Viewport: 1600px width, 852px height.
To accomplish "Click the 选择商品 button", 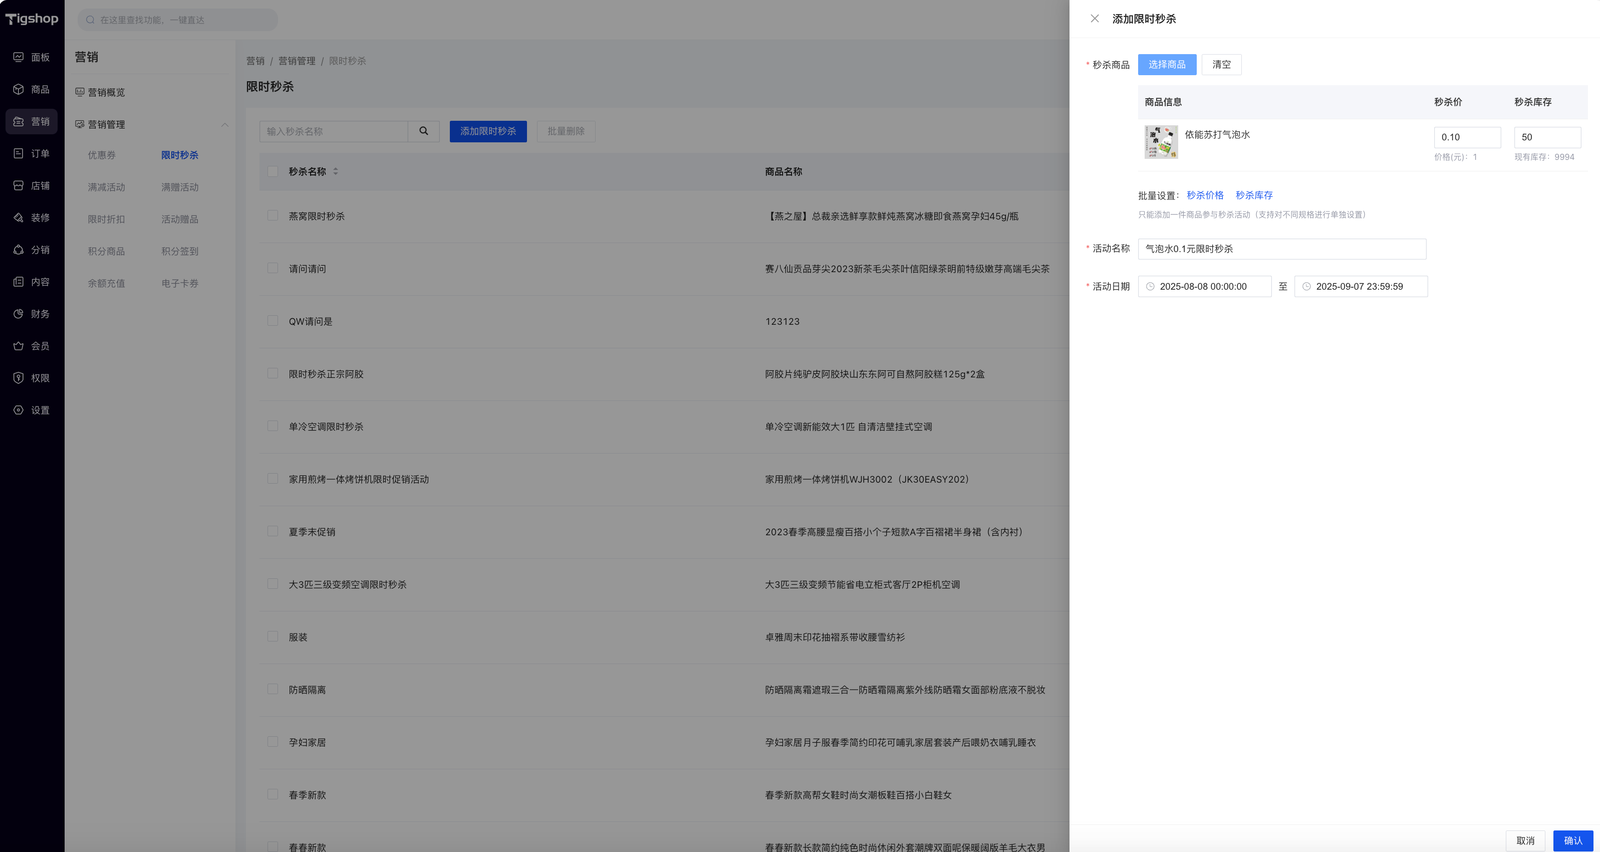I will (x=1166, y=65).
